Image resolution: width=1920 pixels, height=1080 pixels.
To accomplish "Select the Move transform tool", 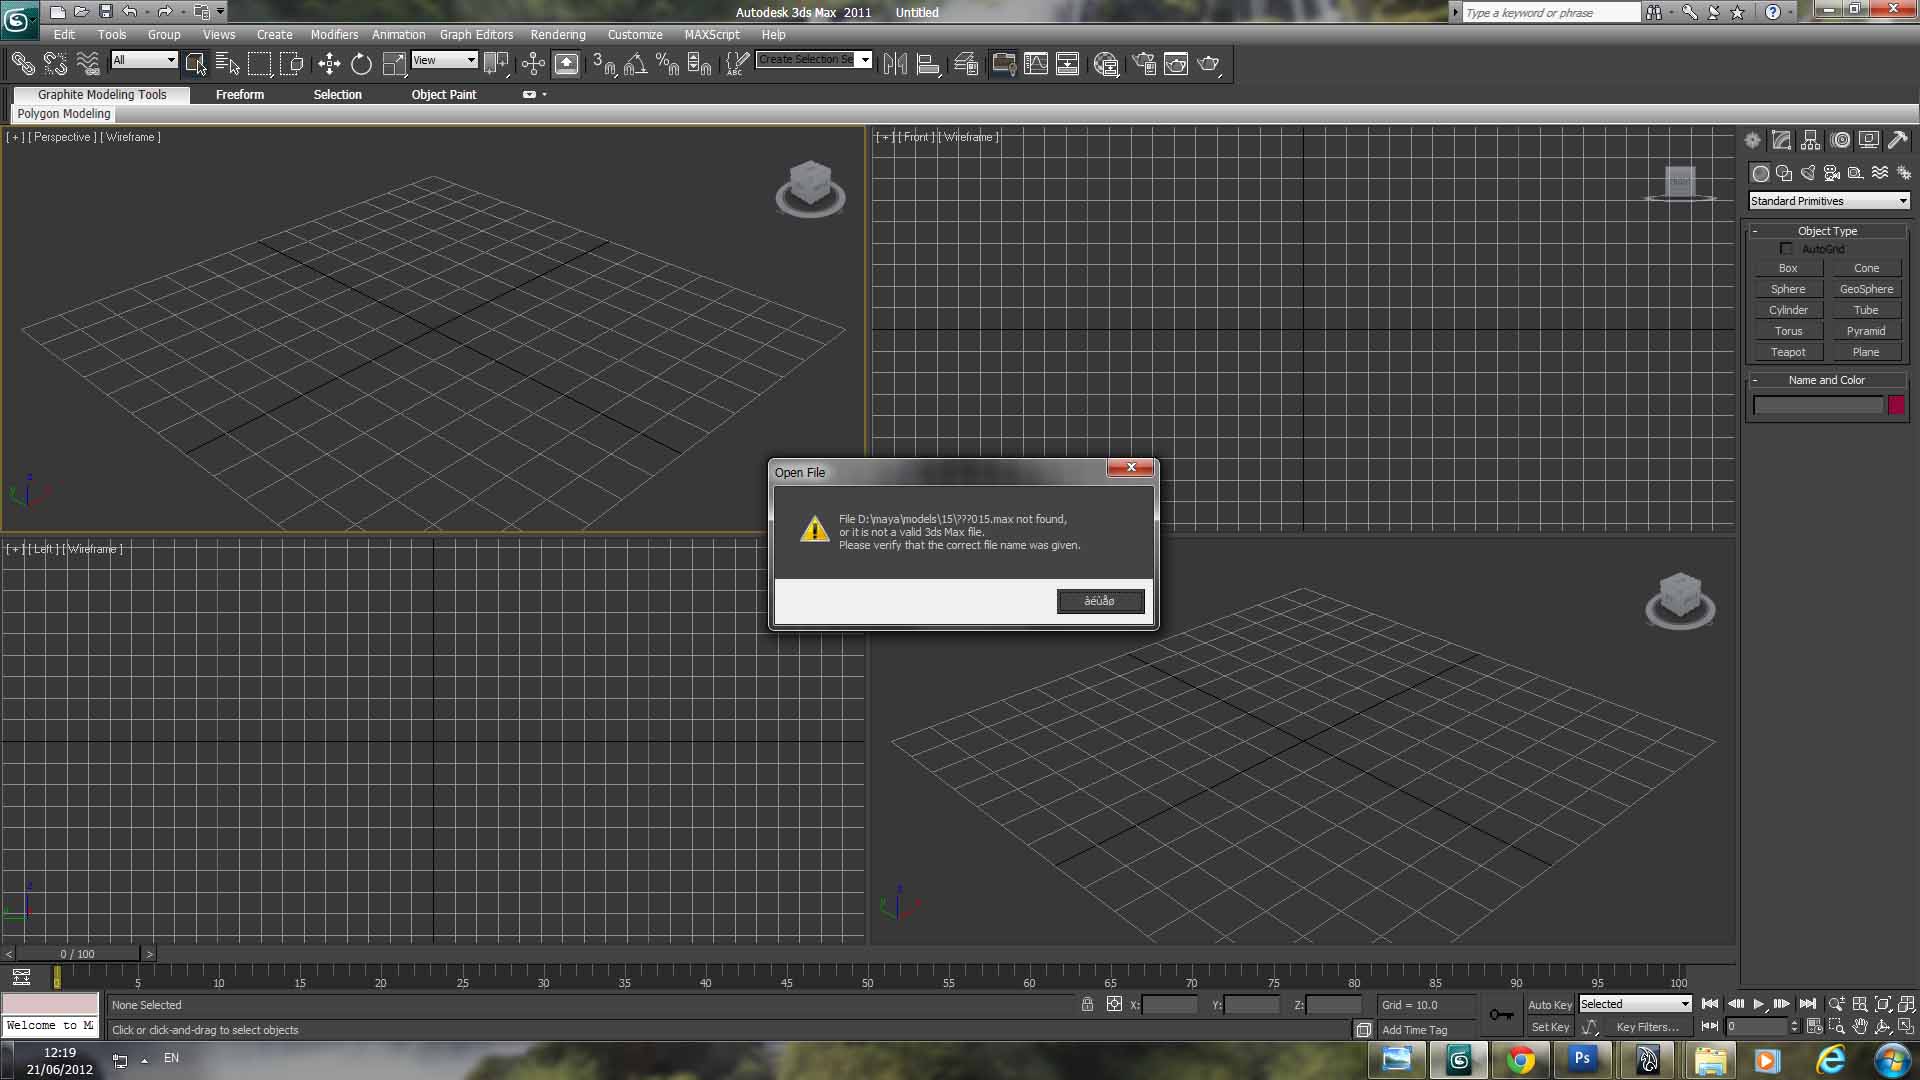I will [329, 64].
